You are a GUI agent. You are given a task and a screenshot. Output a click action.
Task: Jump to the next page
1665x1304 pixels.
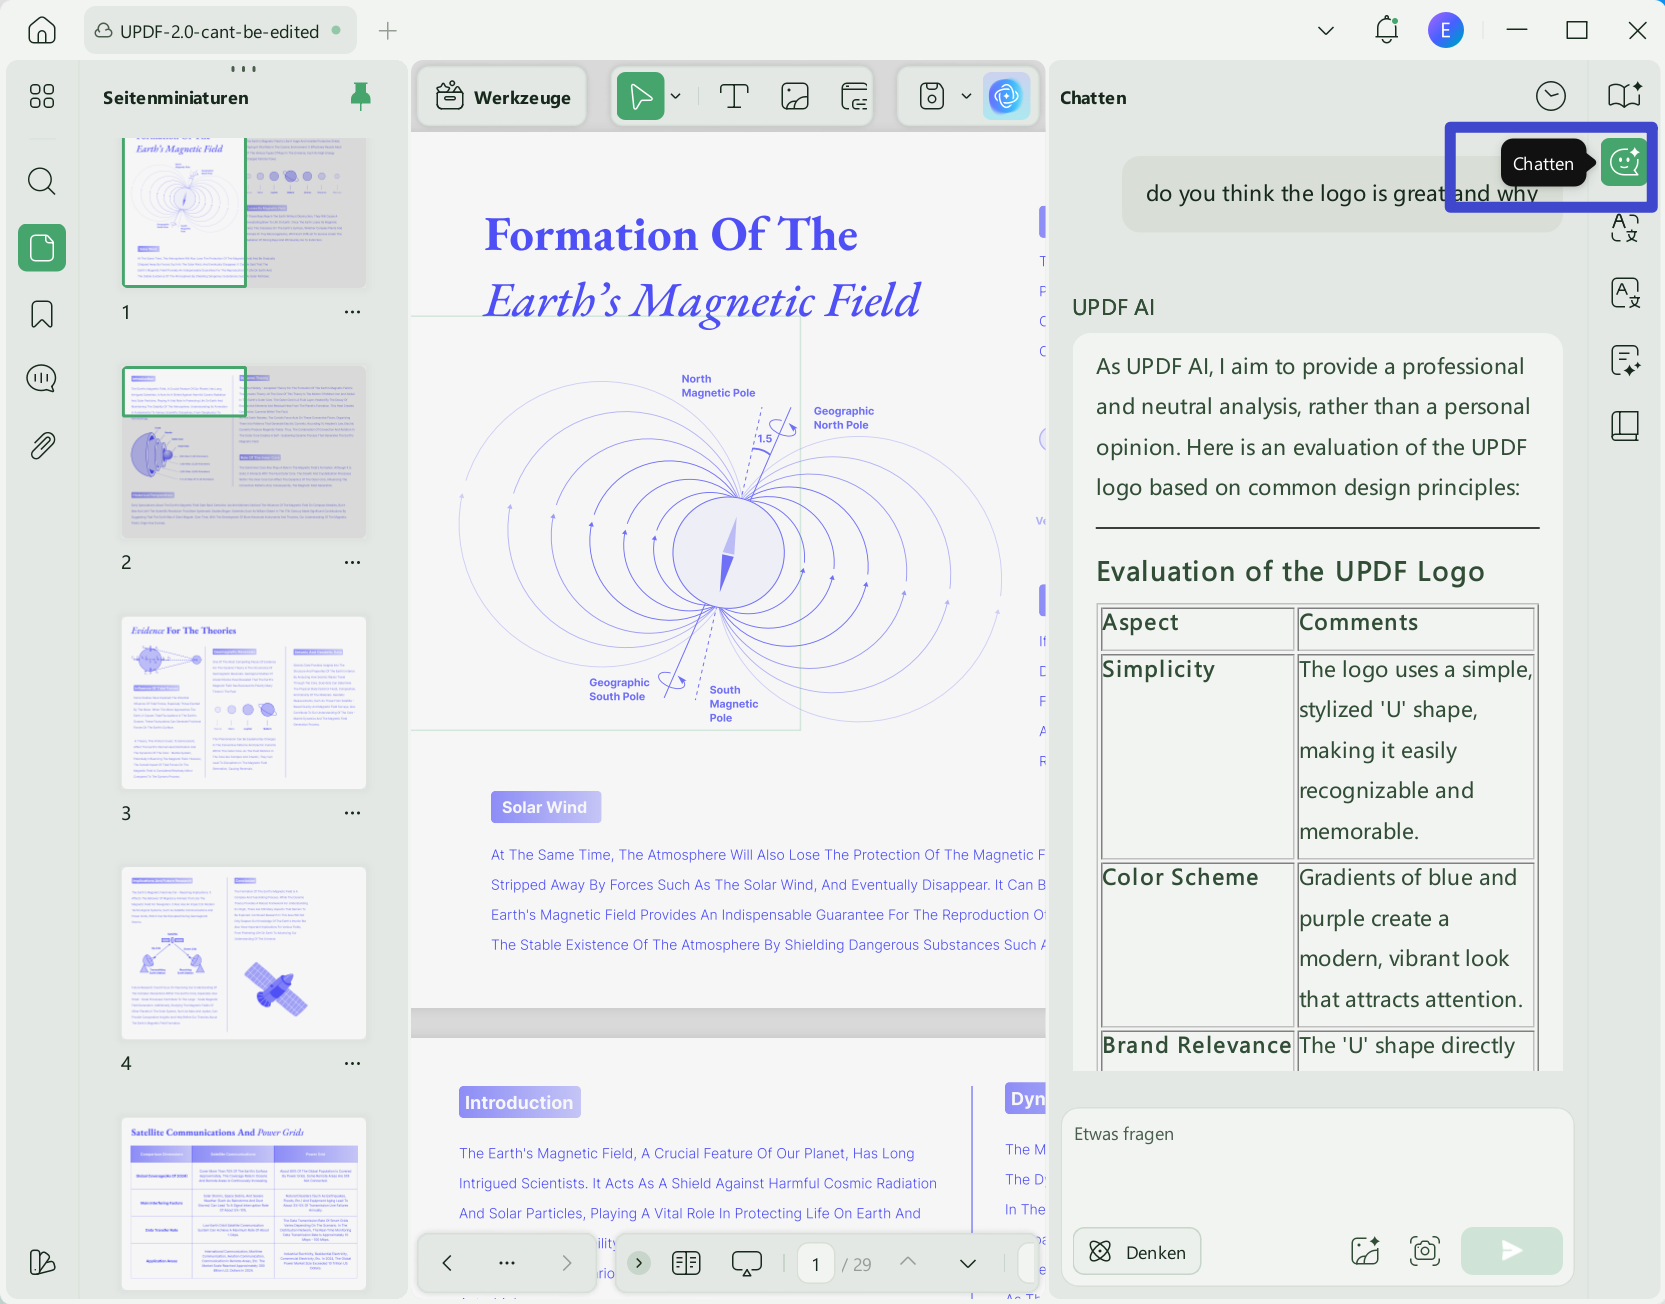pos(968,1263)
